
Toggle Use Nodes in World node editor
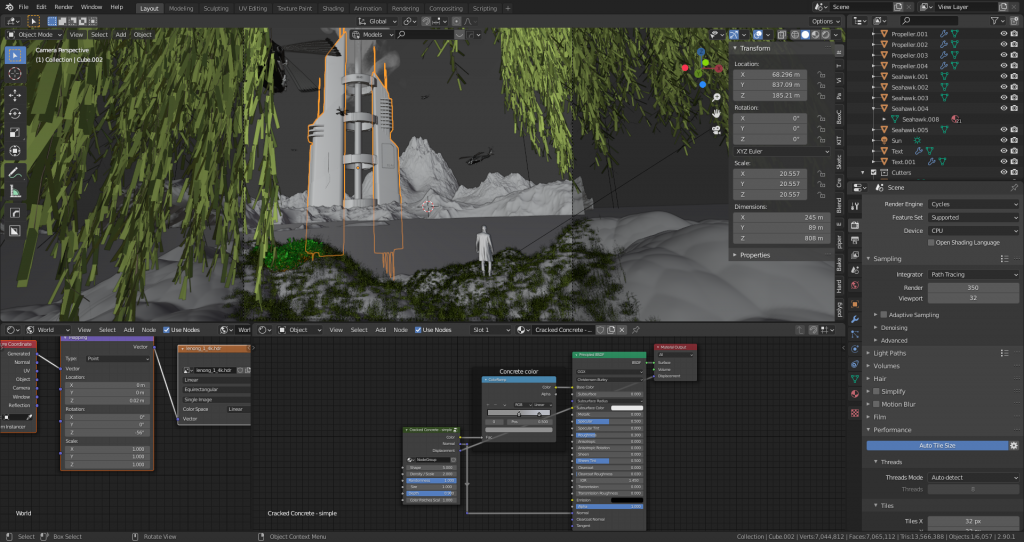pyautogui.click(x=167, y=330)
